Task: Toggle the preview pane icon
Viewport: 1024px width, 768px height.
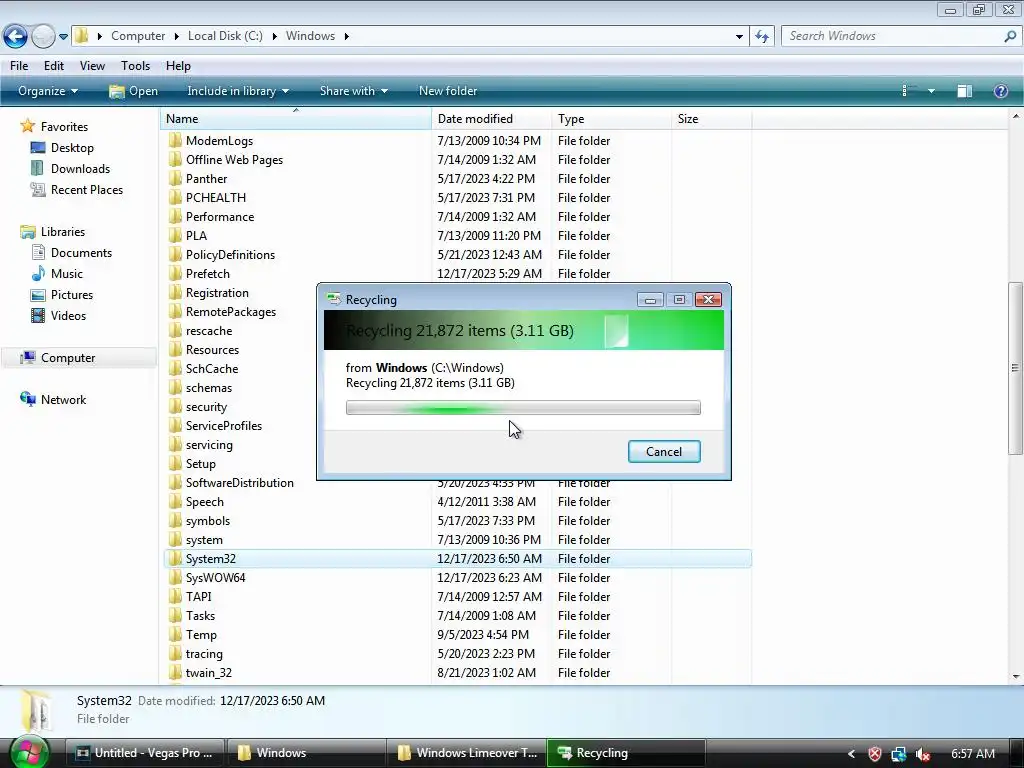Action: point(965,91)
